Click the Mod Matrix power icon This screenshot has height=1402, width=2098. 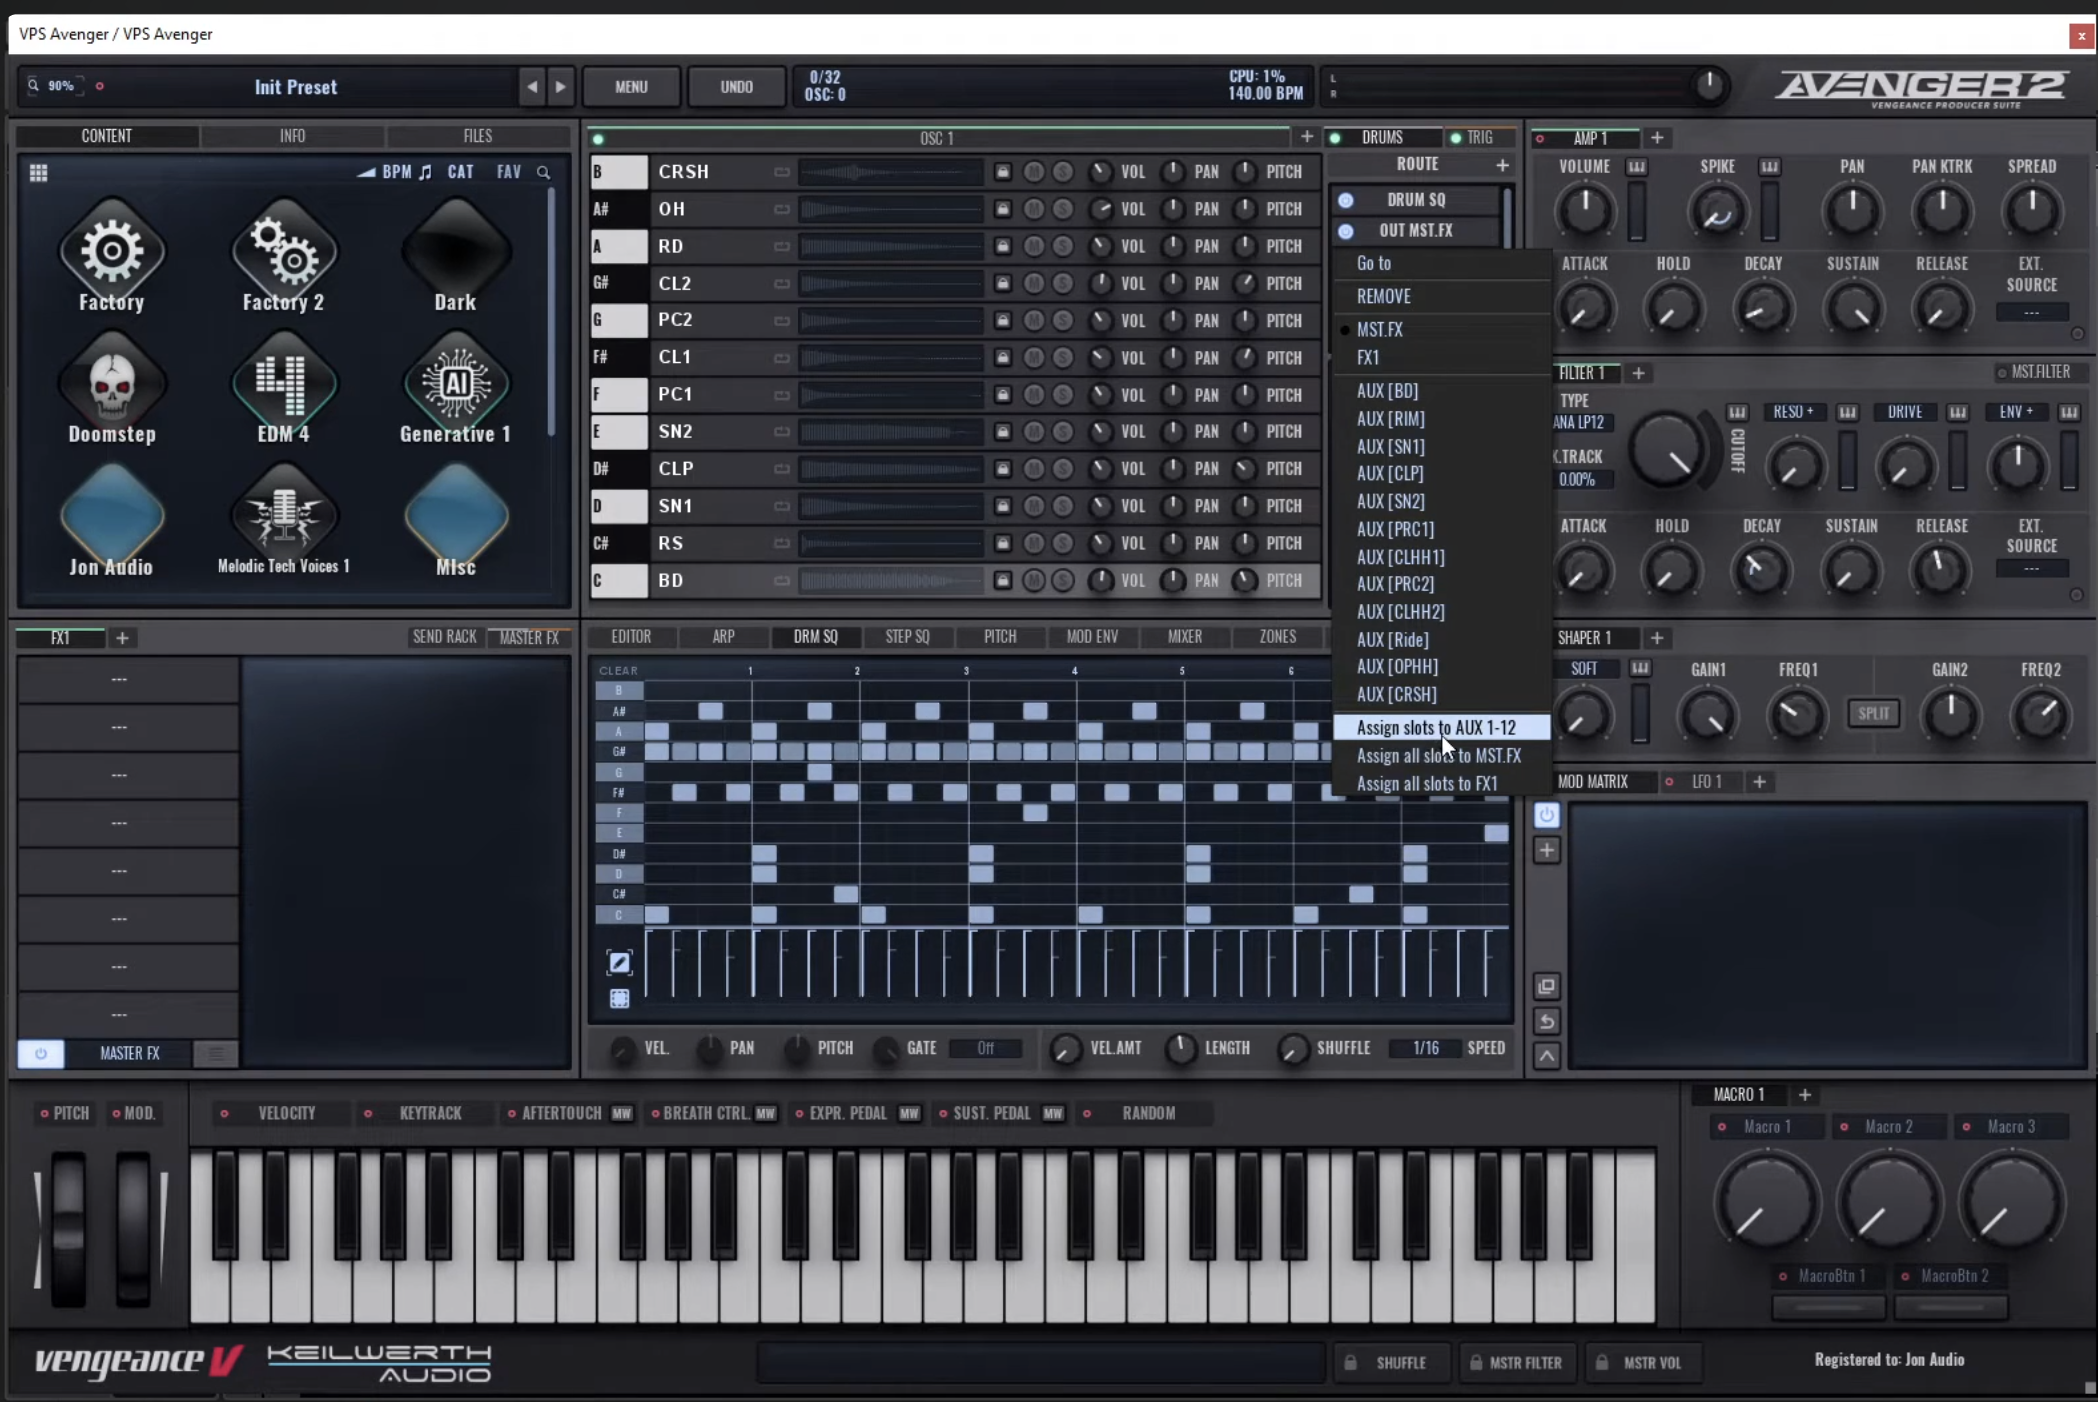pyautogui.click(x=1546, y=815)
